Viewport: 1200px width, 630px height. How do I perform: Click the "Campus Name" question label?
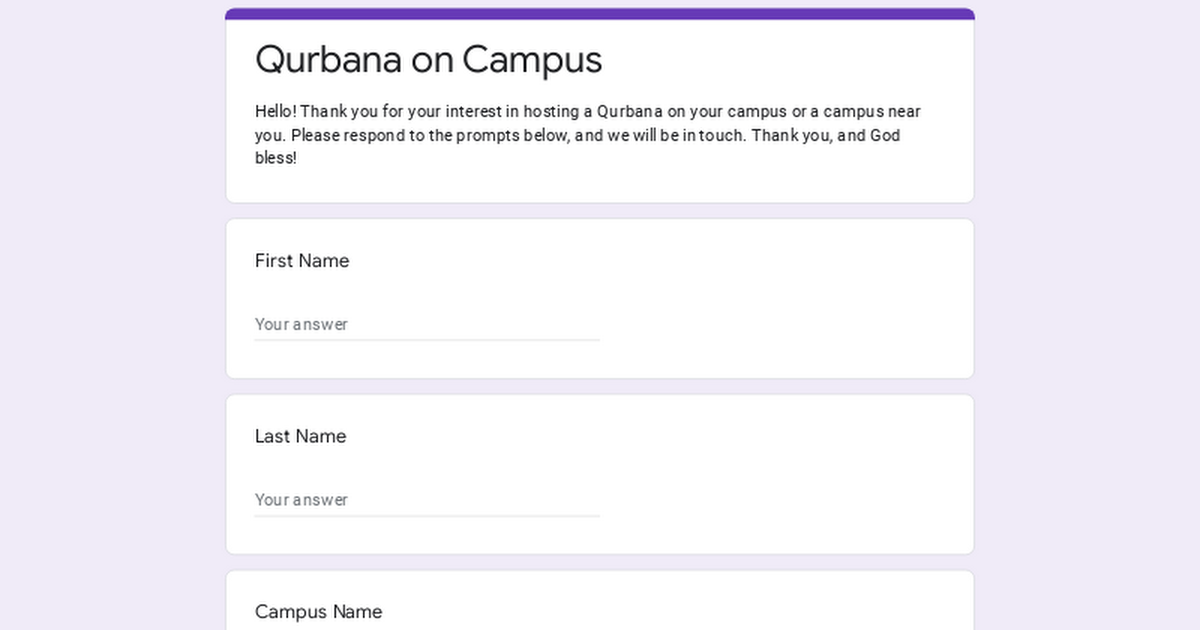pos(318,611)
